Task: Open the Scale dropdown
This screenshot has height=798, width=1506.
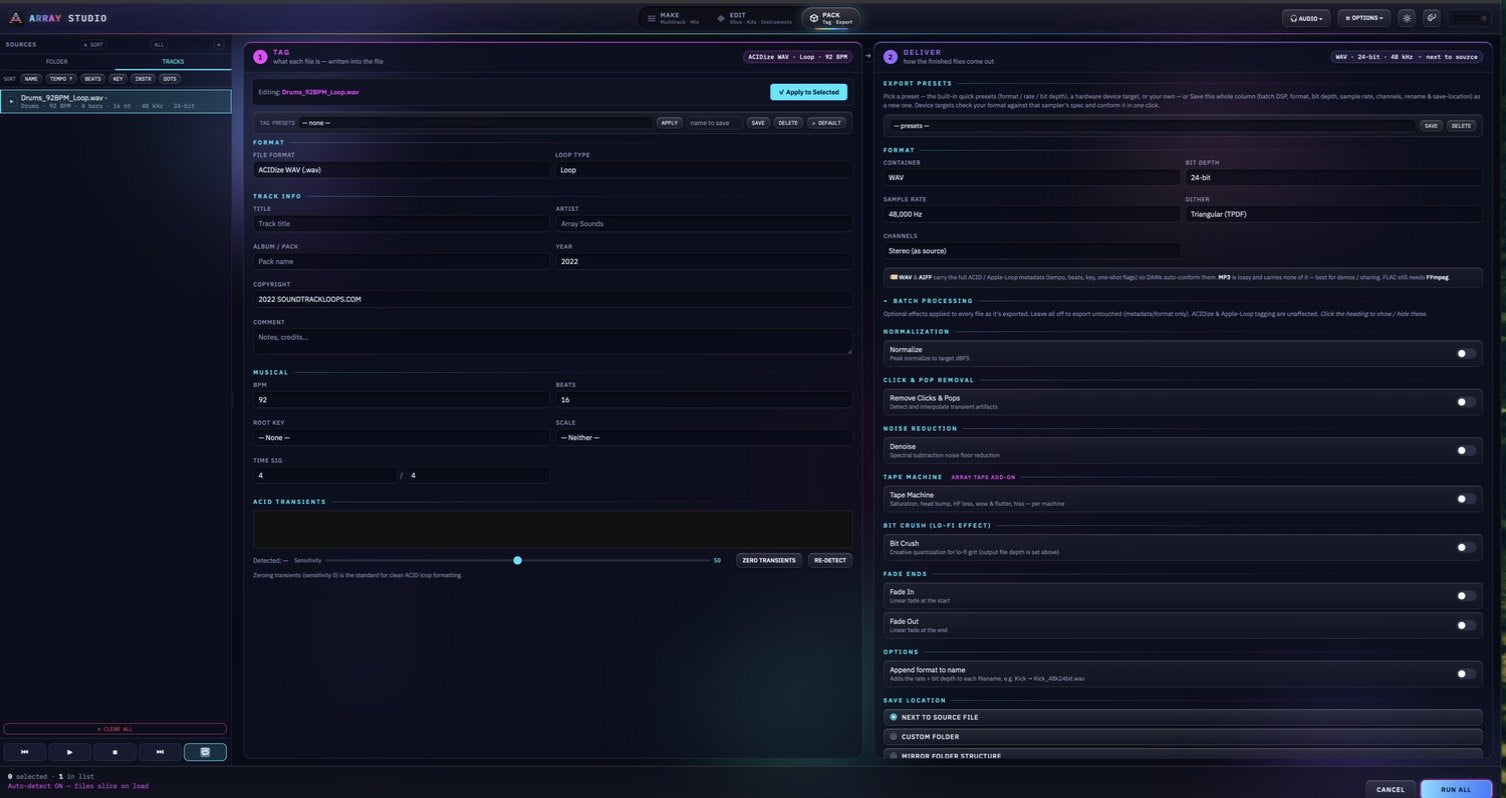Action: click(704, 438)
